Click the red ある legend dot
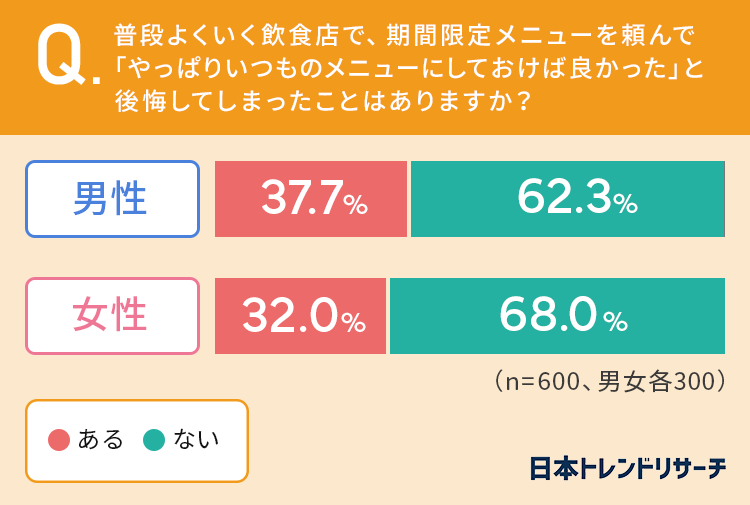This screenshot has height=505, width=750. tap(59, 440)
